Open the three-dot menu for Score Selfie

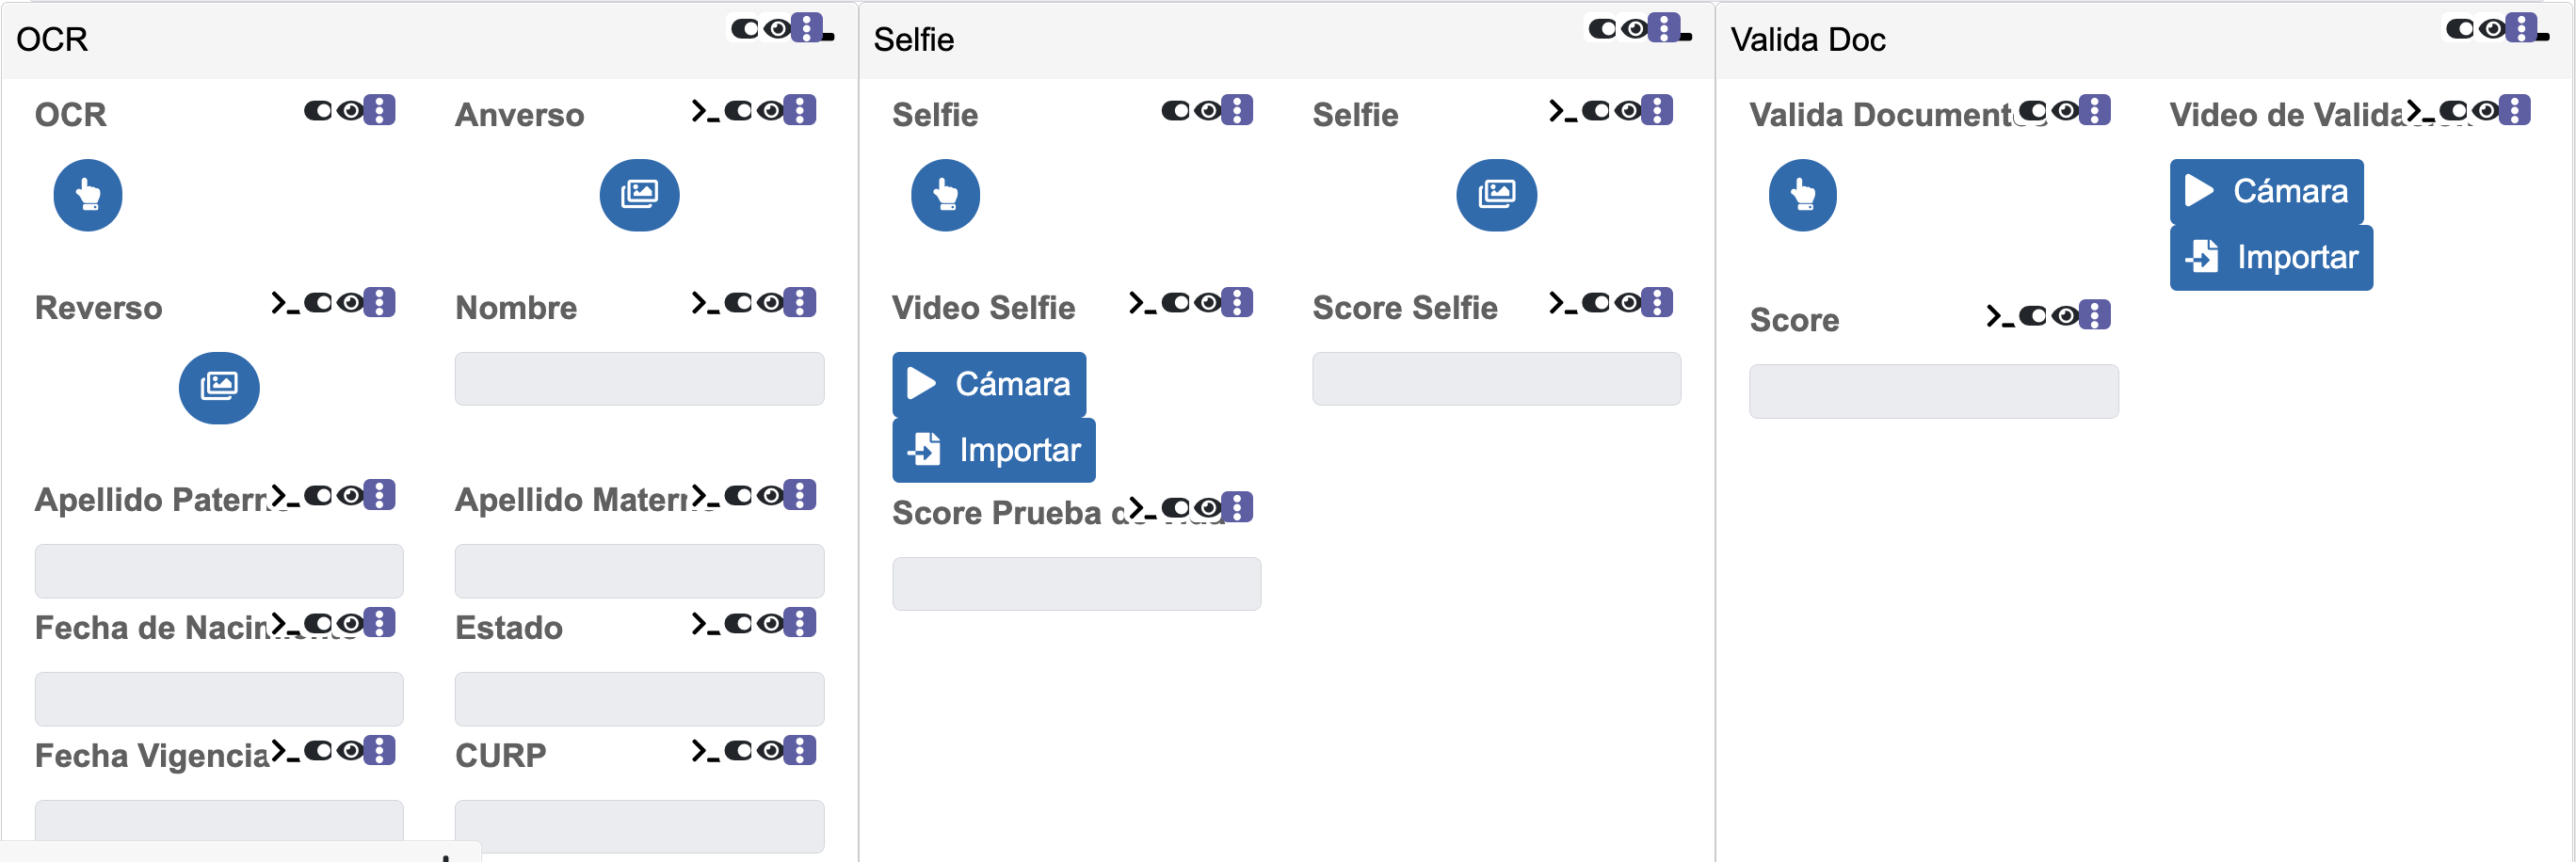tap(1657, 302)
